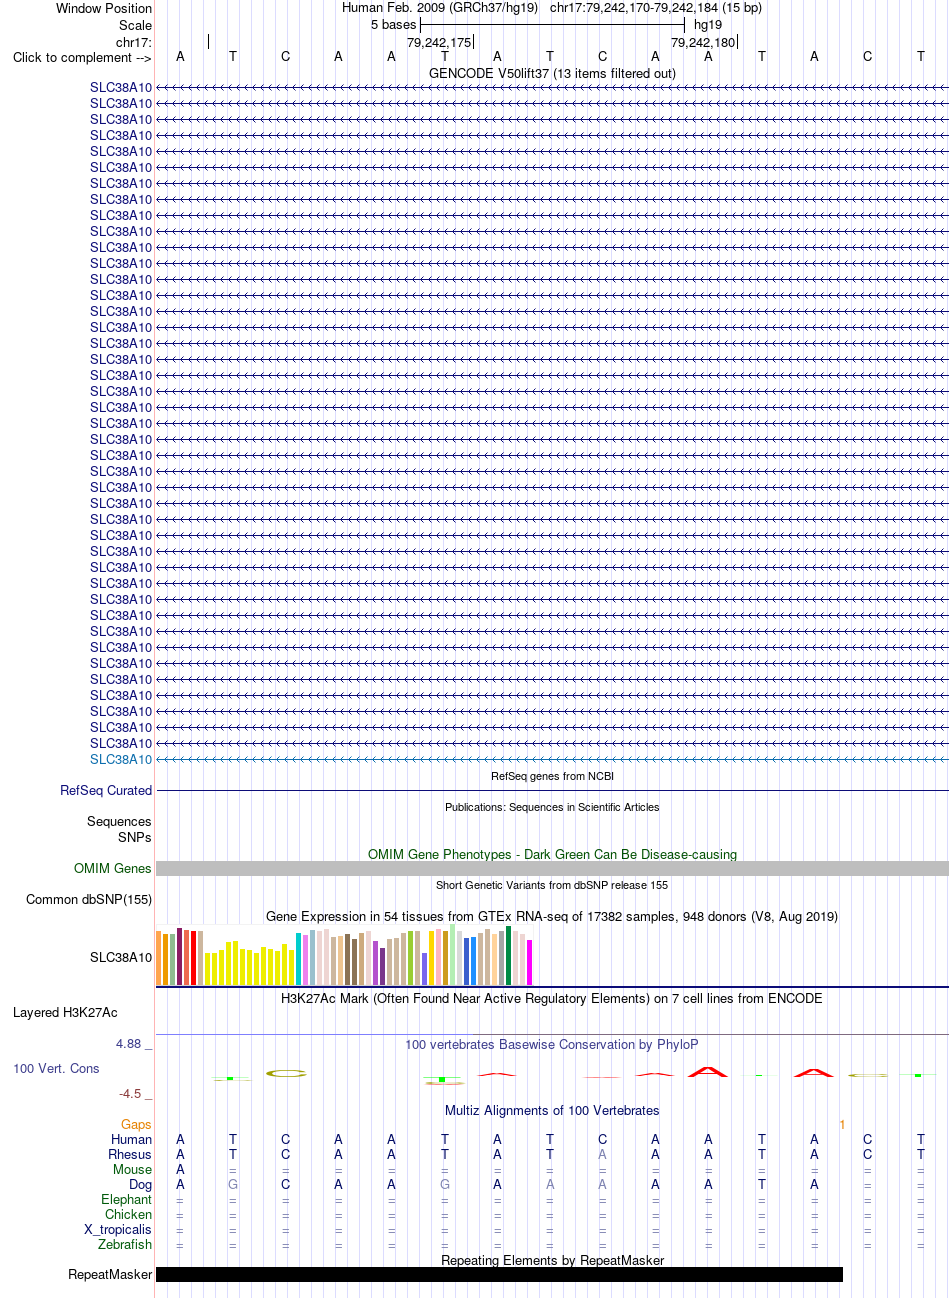Open the RefSeq Curated track label
This screenshot has width=950, height=1298.
pos(106,790)
